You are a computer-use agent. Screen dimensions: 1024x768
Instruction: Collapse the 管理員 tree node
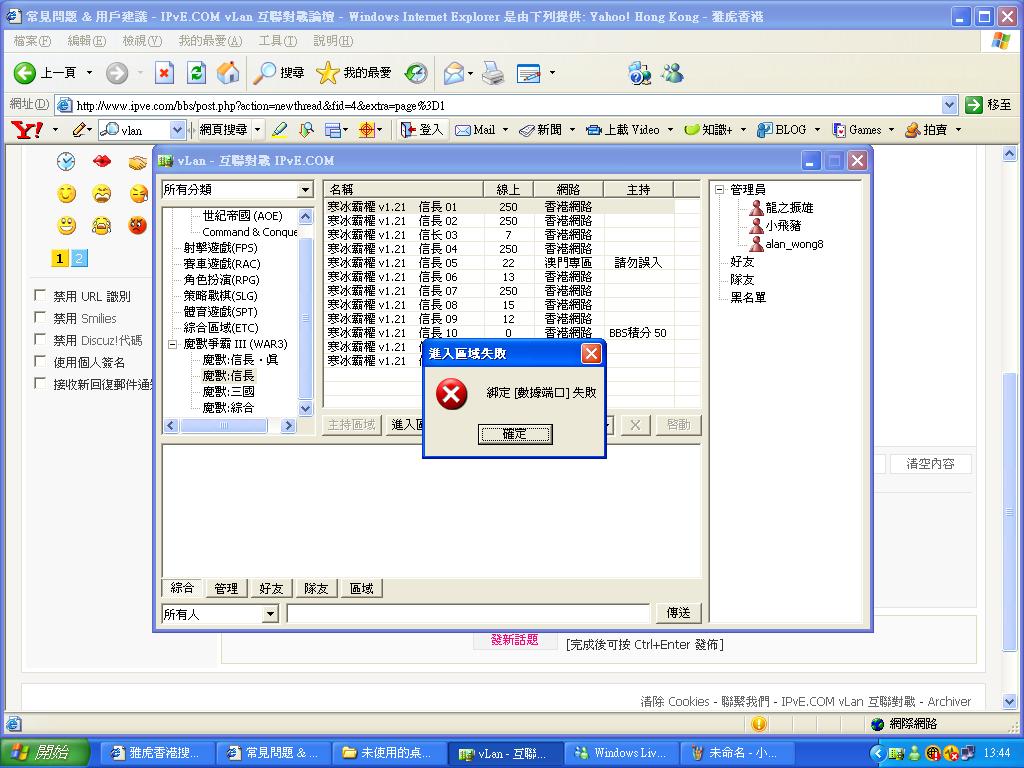pos(719,190)
